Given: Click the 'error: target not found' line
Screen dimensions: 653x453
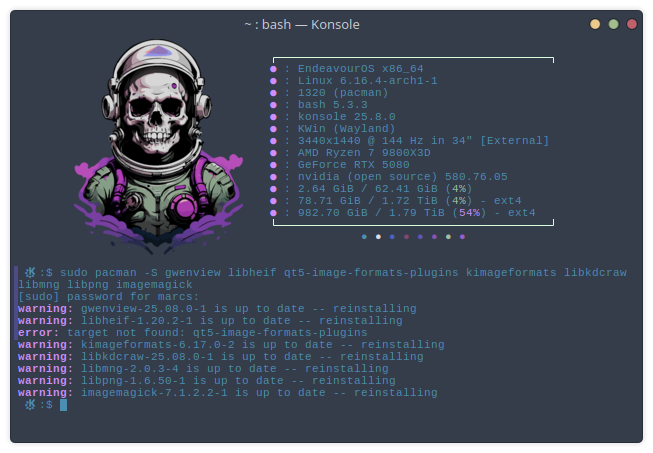Looking at the screenshot, I should (192, 333).
